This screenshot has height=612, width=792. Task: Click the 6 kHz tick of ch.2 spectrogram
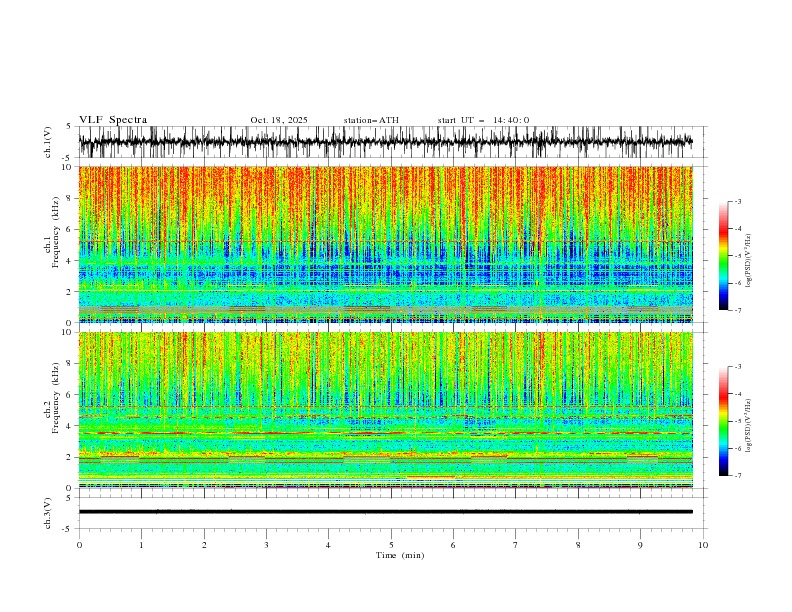(70, 394)
